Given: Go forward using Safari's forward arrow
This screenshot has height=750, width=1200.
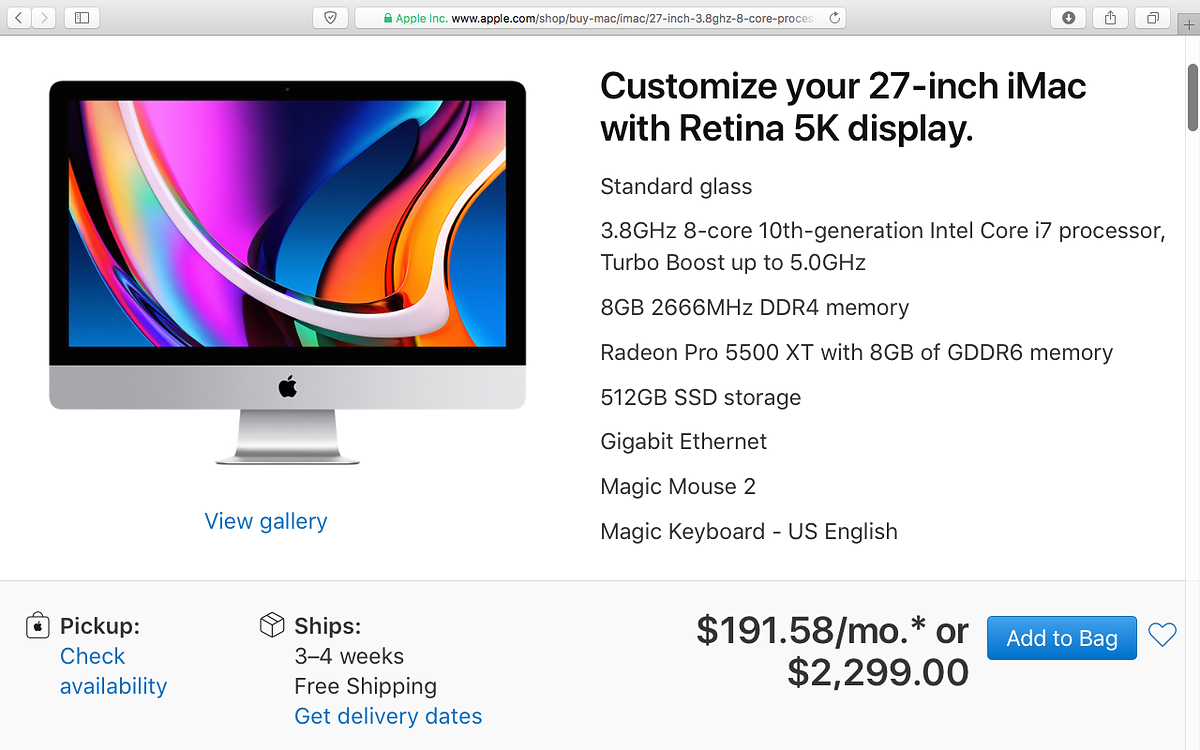Looking at the screenshot, I should (x=44, y=17).
